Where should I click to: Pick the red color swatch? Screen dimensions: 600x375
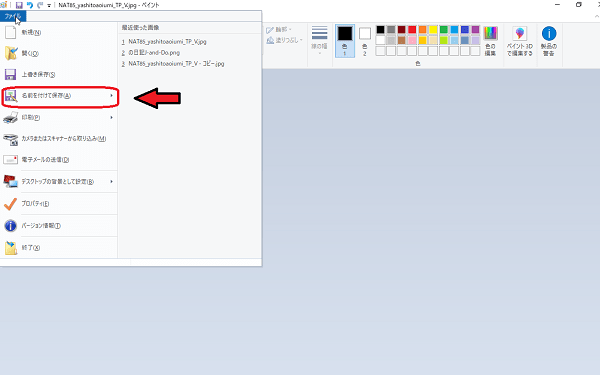pyautogui.click(x=412, y=30)
